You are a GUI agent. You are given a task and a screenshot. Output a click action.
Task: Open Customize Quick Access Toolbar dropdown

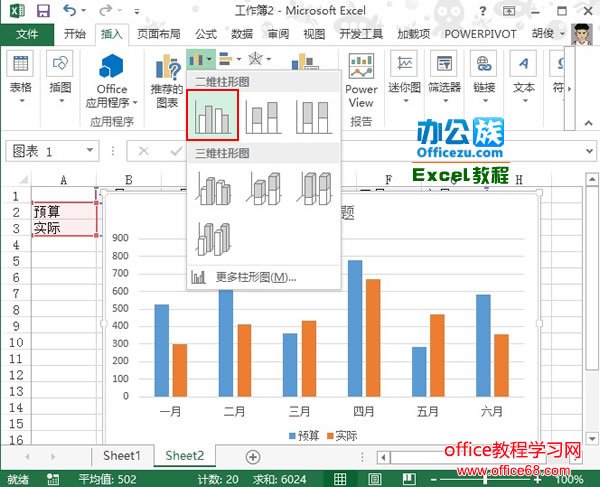(x=137, y=11)
